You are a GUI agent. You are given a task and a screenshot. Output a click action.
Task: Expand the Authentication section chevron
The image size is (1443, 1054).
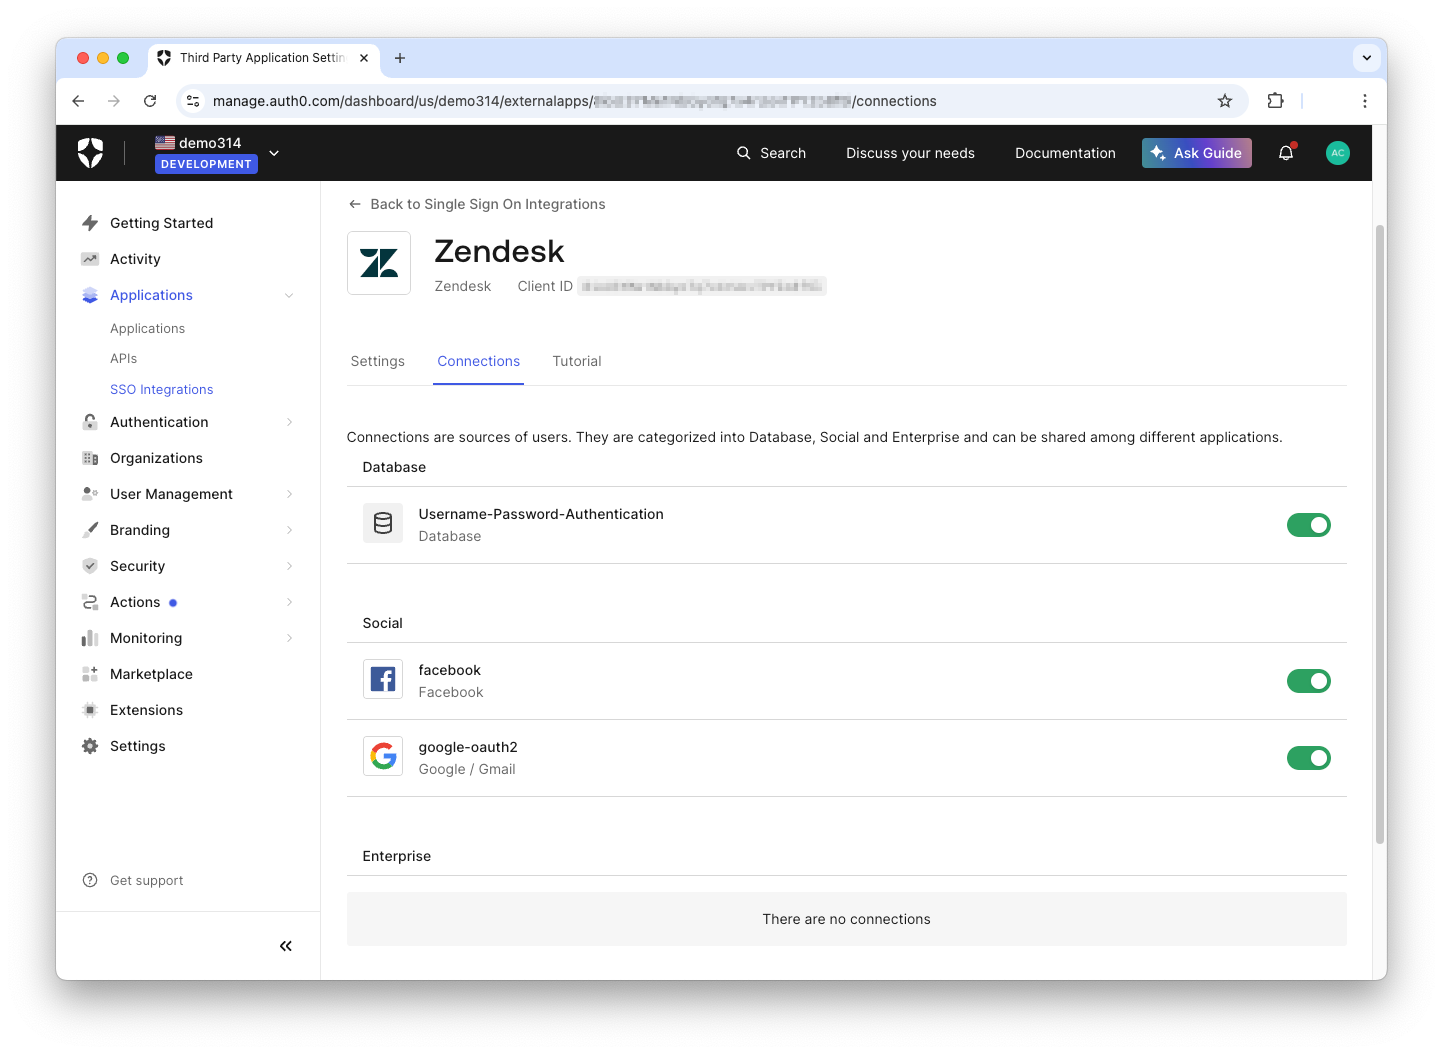click(x=289, y=422)
